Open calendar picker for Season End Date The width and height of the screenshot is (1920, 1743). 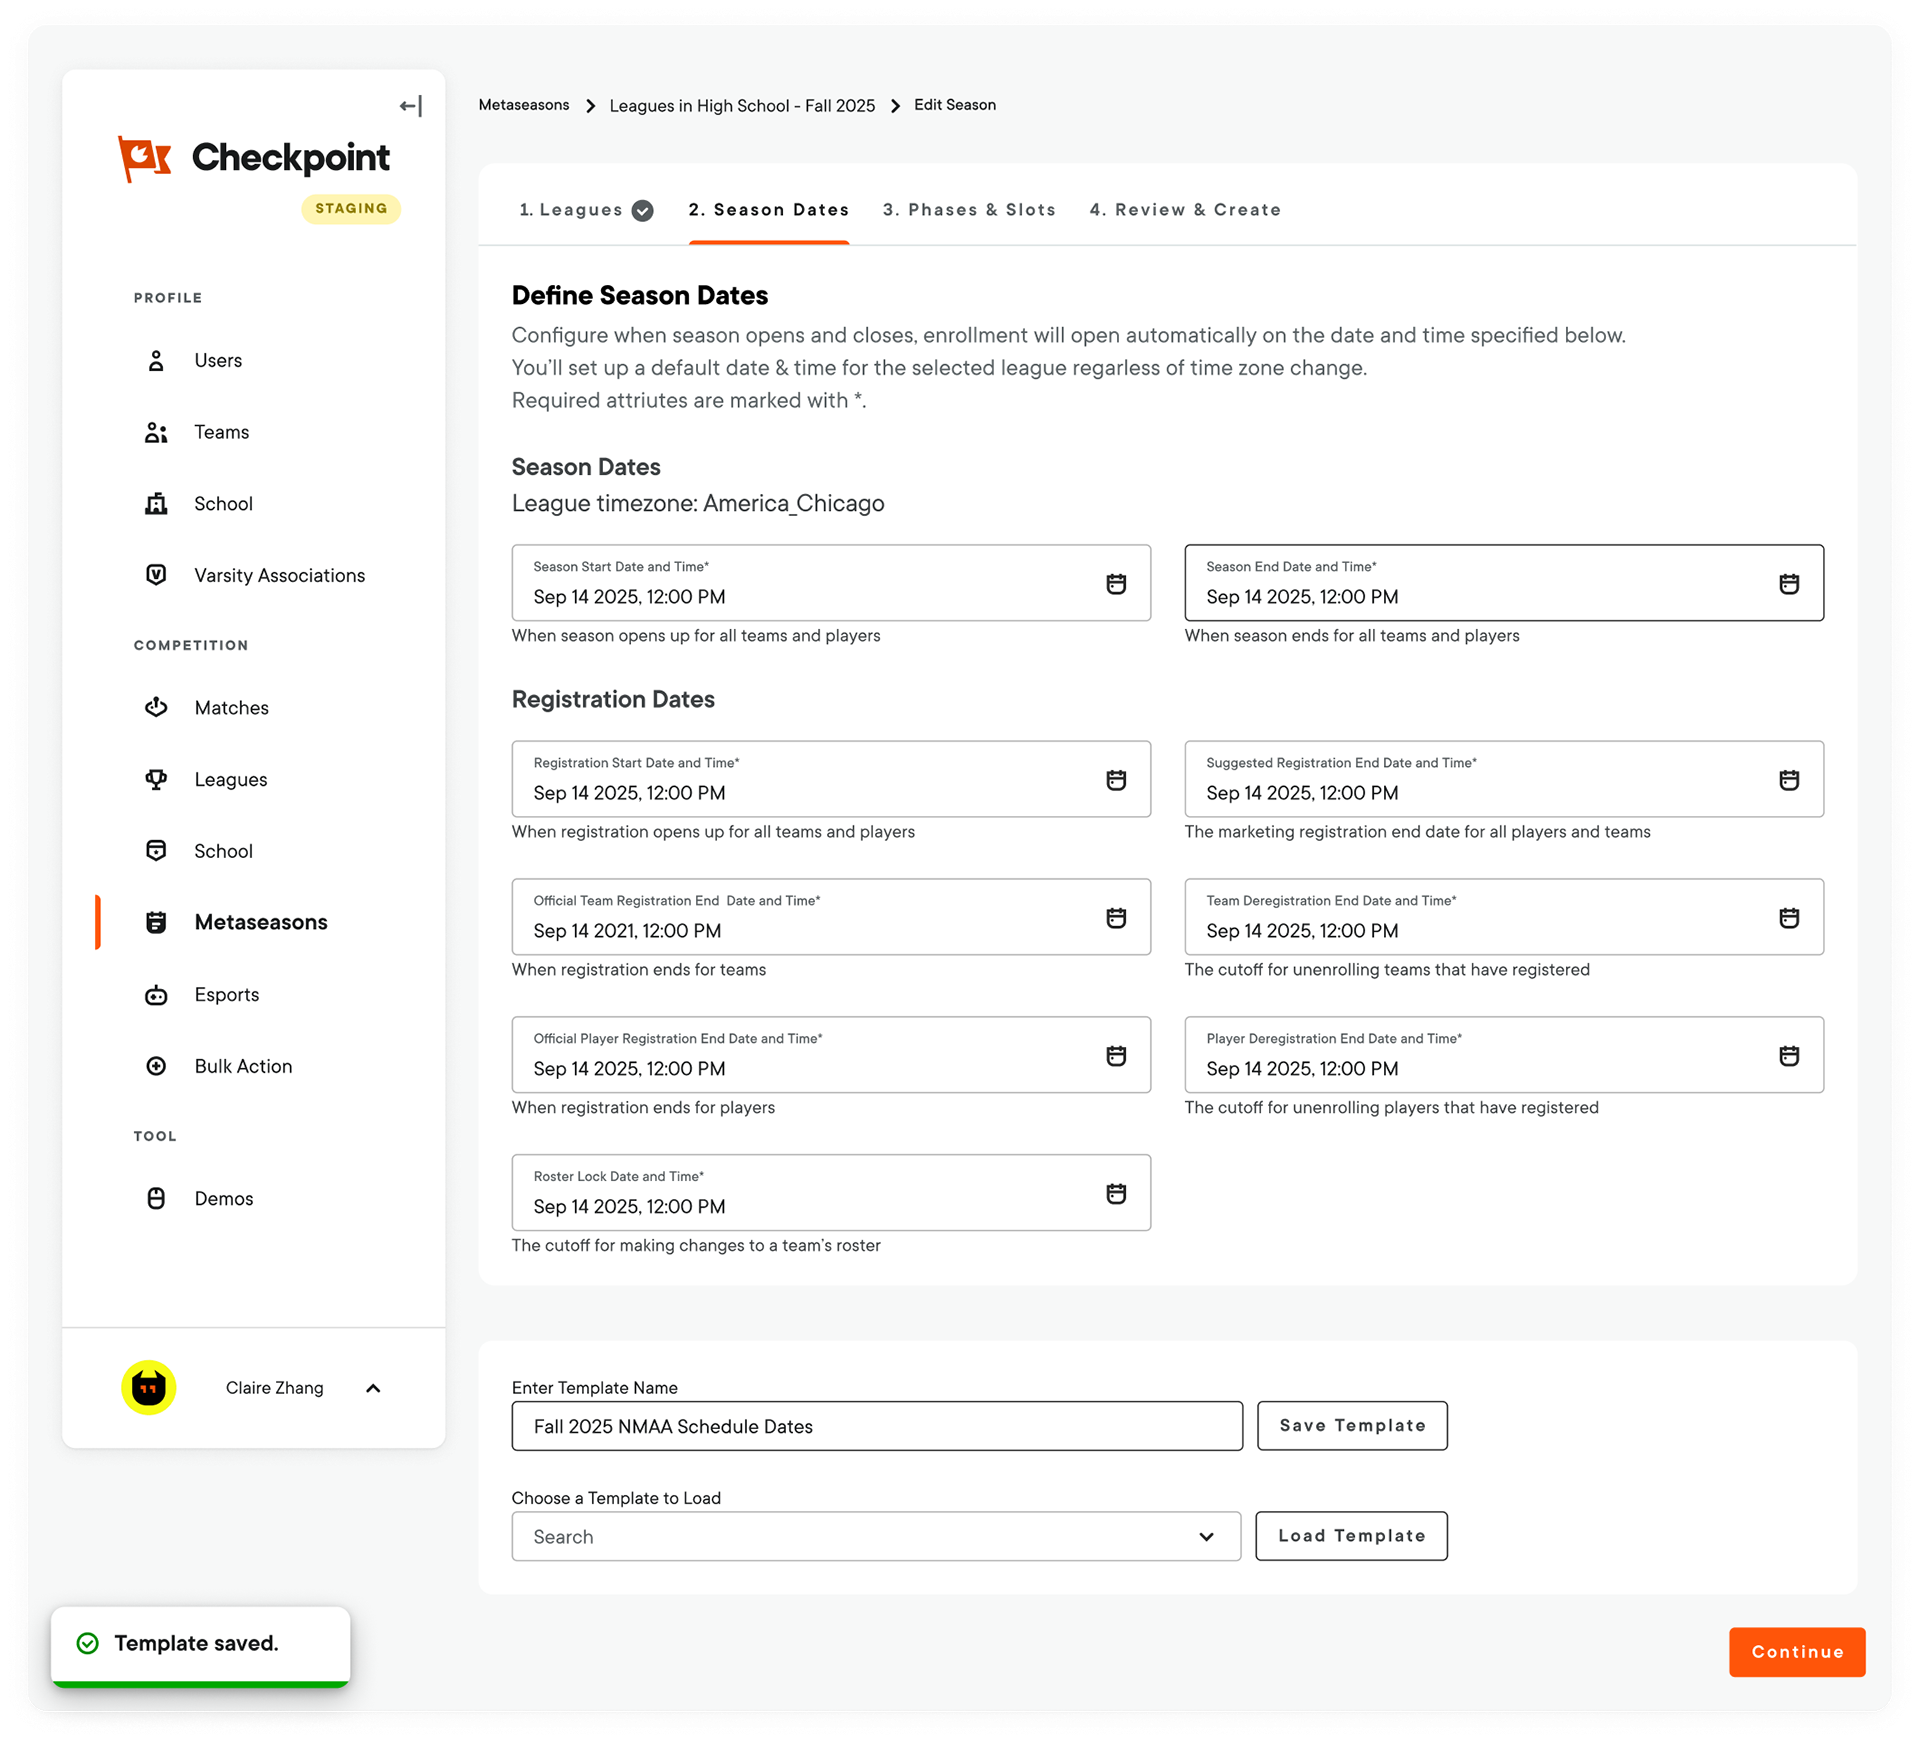[x=1788, y=584]
